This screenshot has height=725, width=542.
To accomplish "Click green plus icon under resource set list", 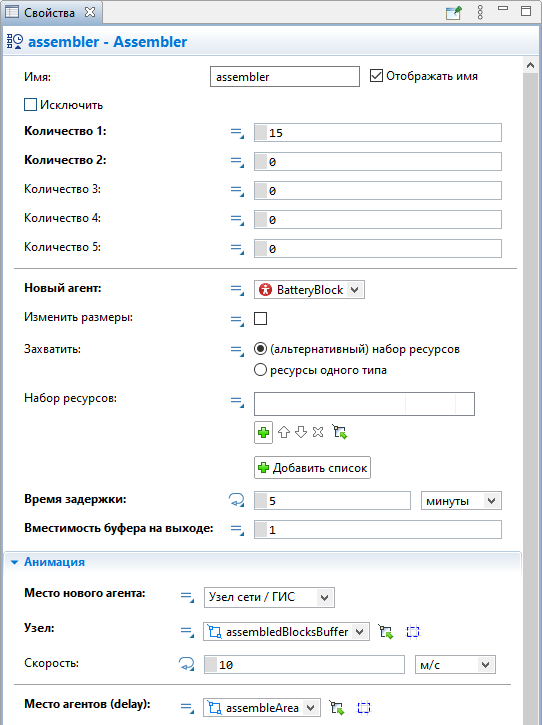I will coord(263,432).
